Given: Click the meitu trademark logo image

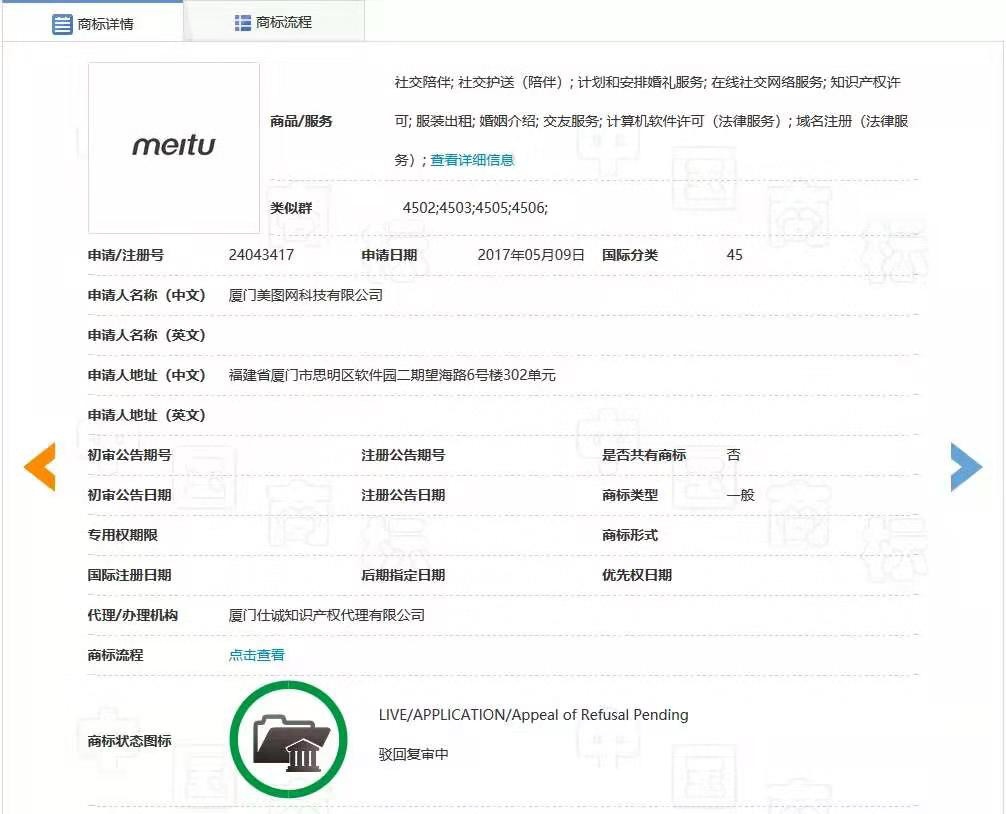Looking at the screenshot, I should (172, 146).
